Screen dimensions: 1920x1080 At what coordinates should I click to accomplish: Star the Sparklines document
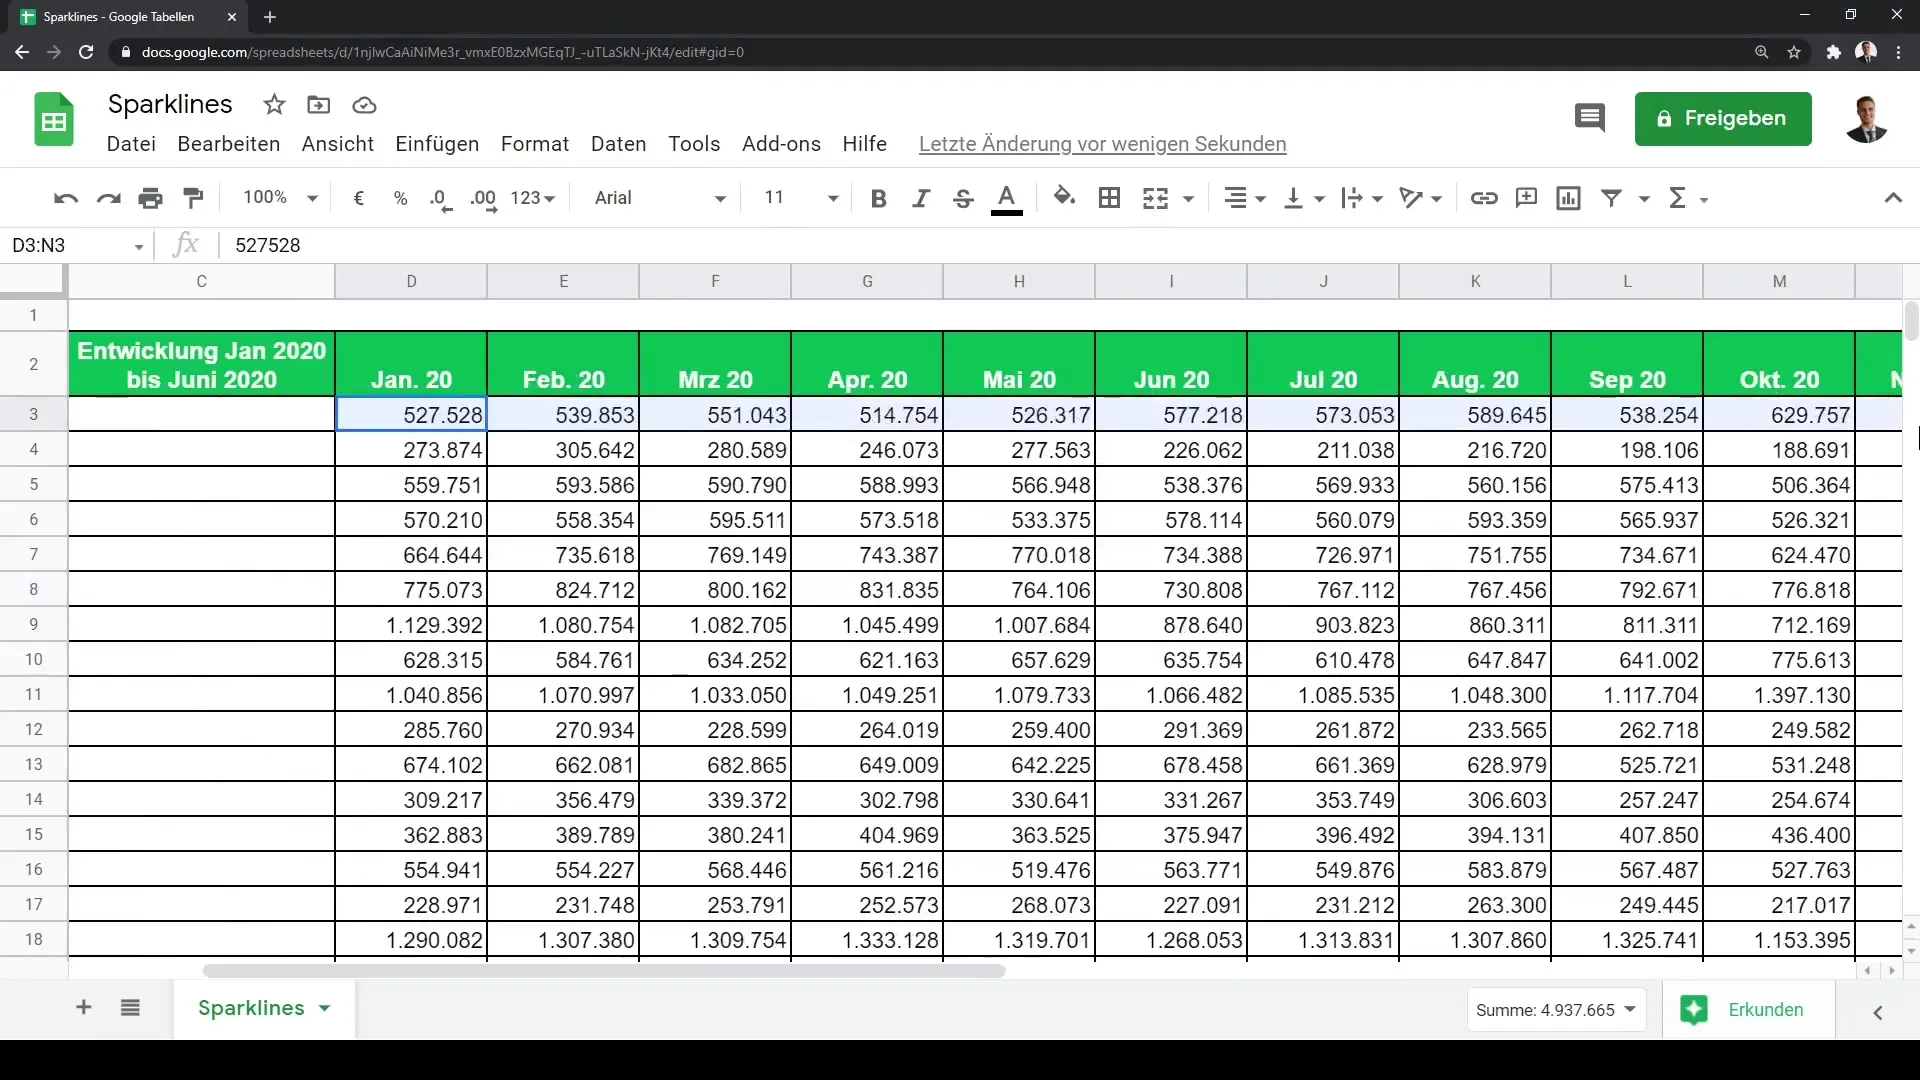pyautogui.click(x=274, y=105)
